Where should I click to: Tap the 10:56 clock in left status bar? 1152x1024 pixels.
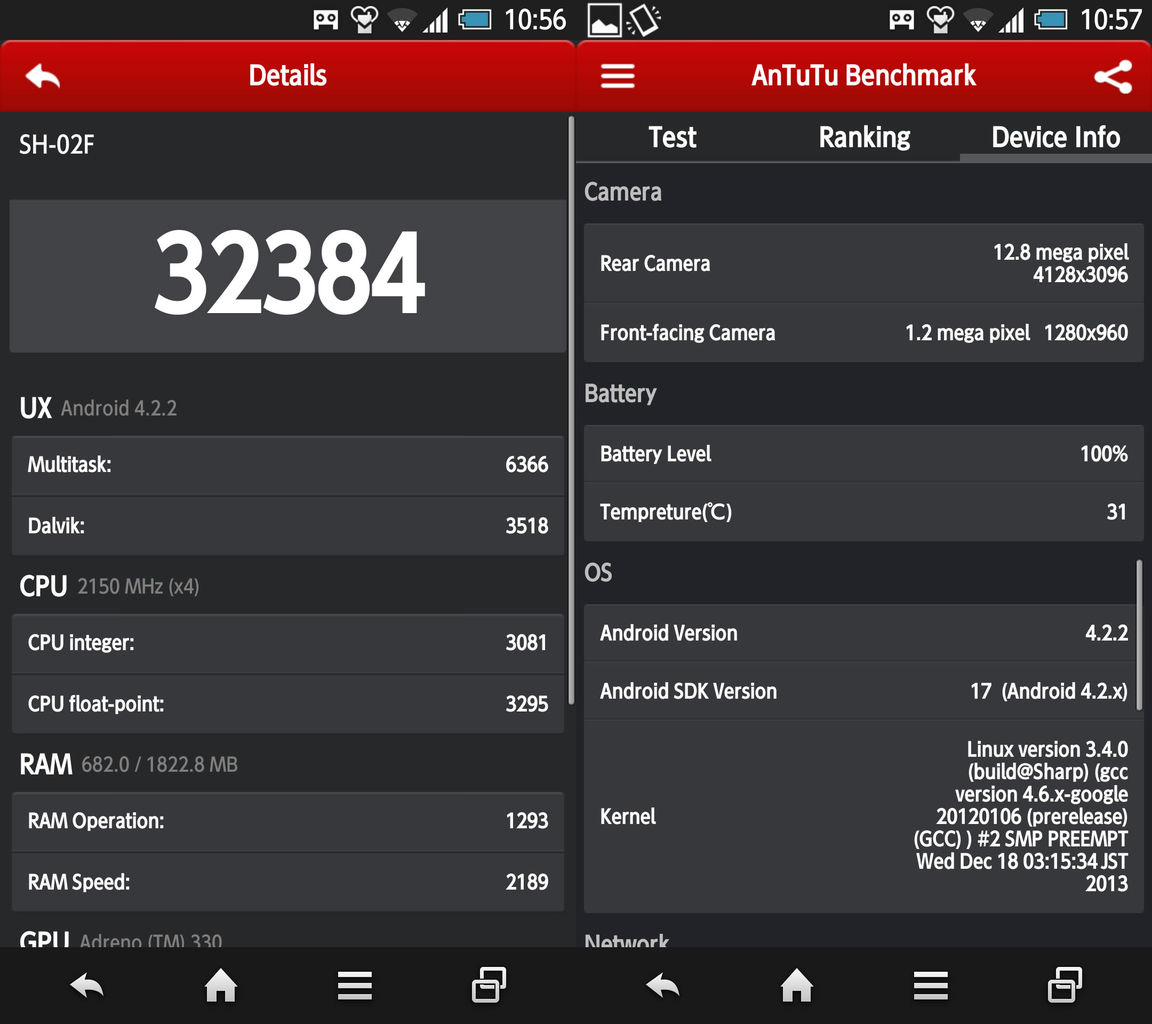tap(535, 20)
